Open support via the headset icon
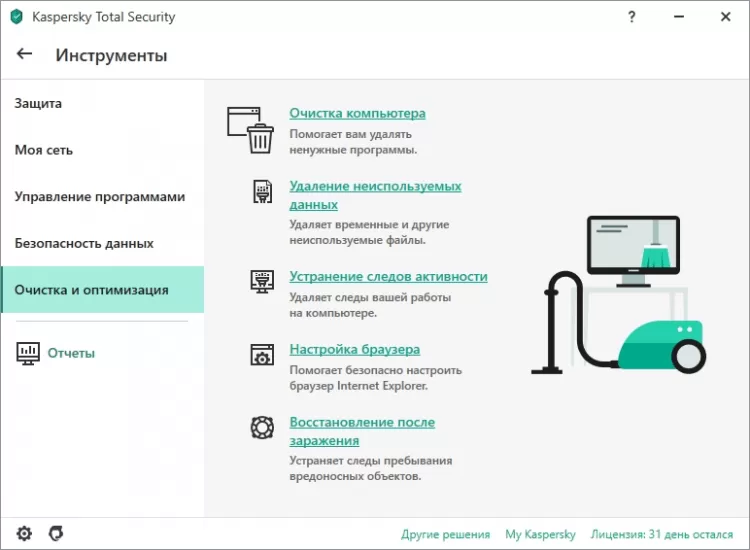This screenshot has height=550, width=750. (x=56, y=533)
